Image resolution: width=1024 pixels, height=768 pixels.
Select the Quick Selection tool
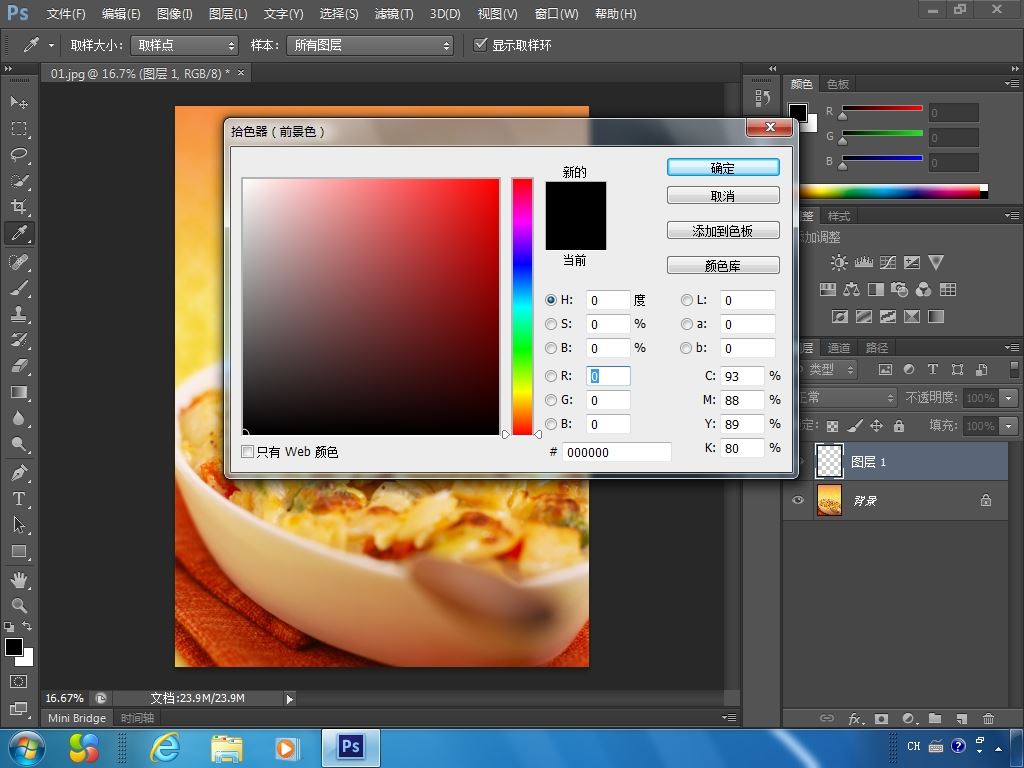click(x=19, y=181)
